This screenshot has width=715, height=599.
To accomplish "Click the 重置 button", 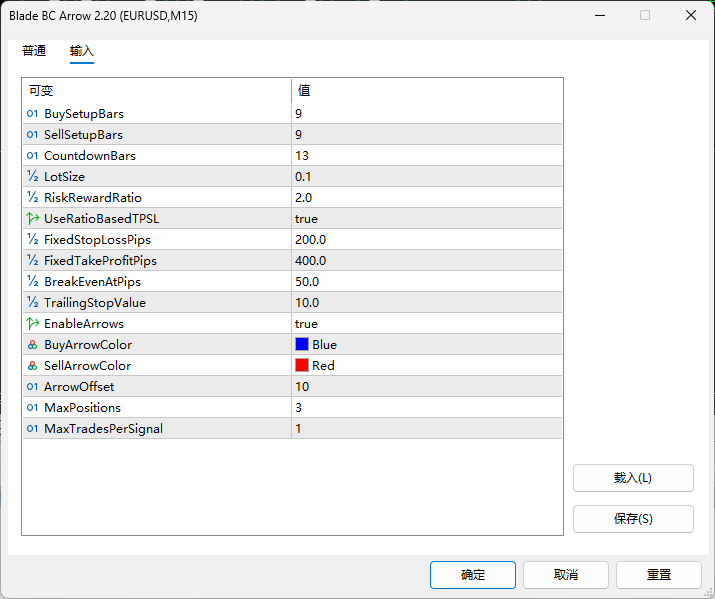I will tap(658, 575).
